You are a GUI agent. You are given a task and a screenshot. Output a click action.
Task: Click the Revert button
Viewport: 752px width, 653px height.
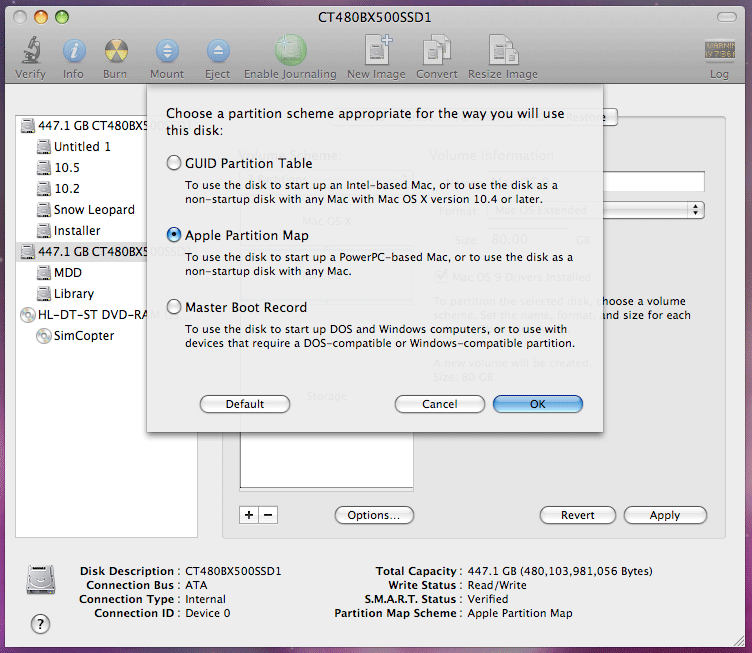click(x=578, y=515)
